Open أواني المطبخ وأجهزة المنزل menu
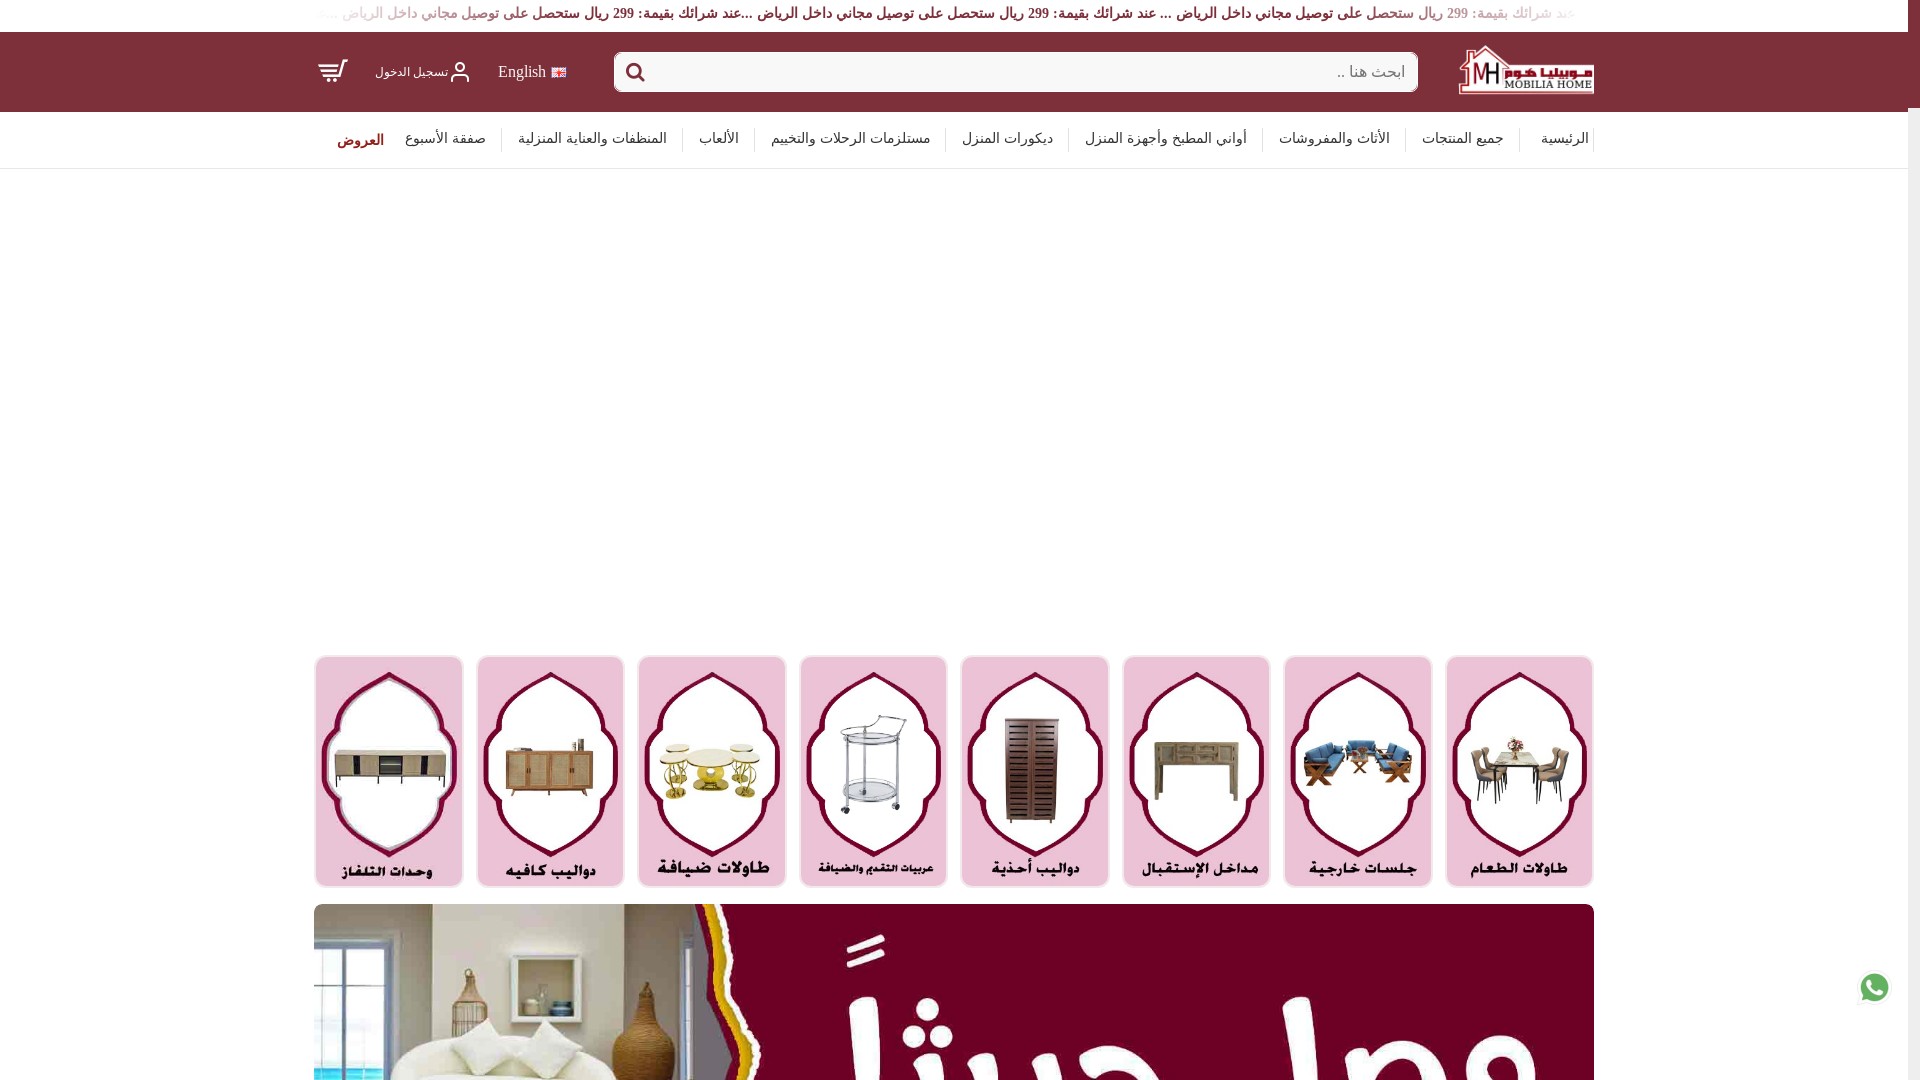The width and height of the screenshot is (1920, 1080). [x=1165, y=139]
